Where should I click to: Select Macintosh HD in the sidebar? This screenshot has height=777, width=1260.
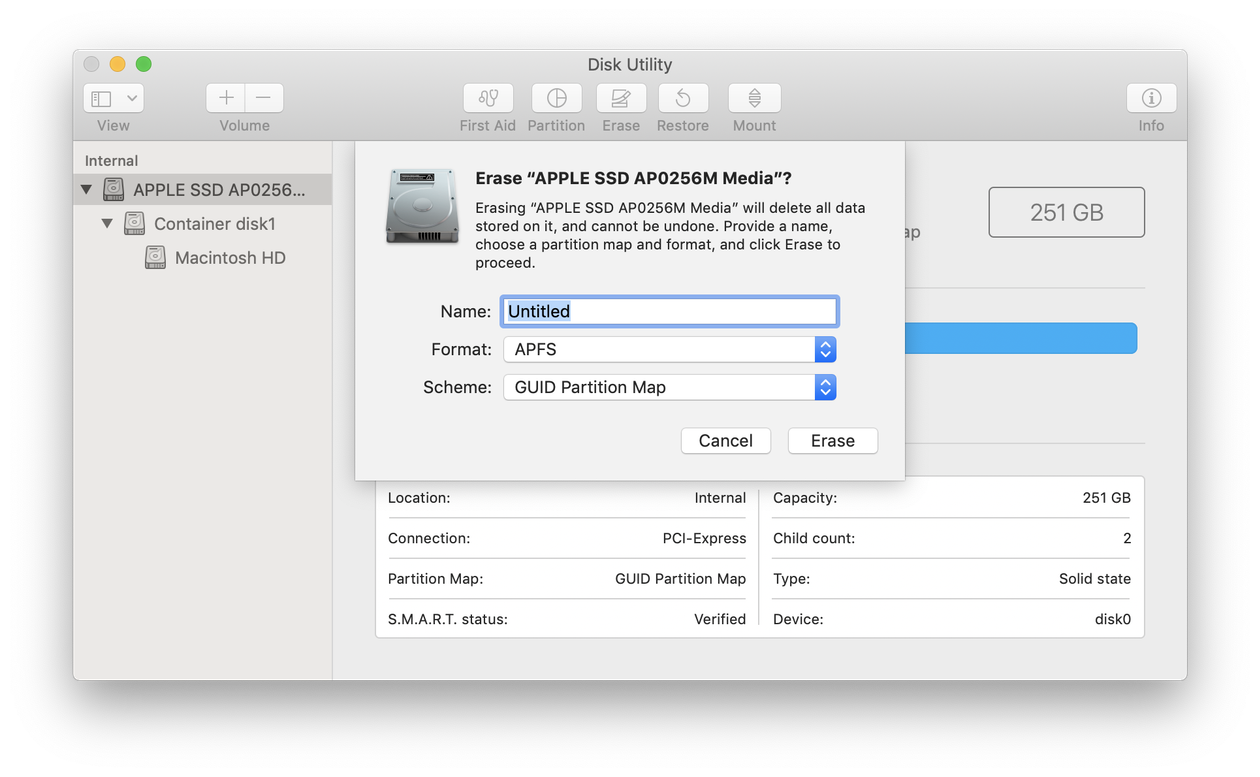[231, 257]
